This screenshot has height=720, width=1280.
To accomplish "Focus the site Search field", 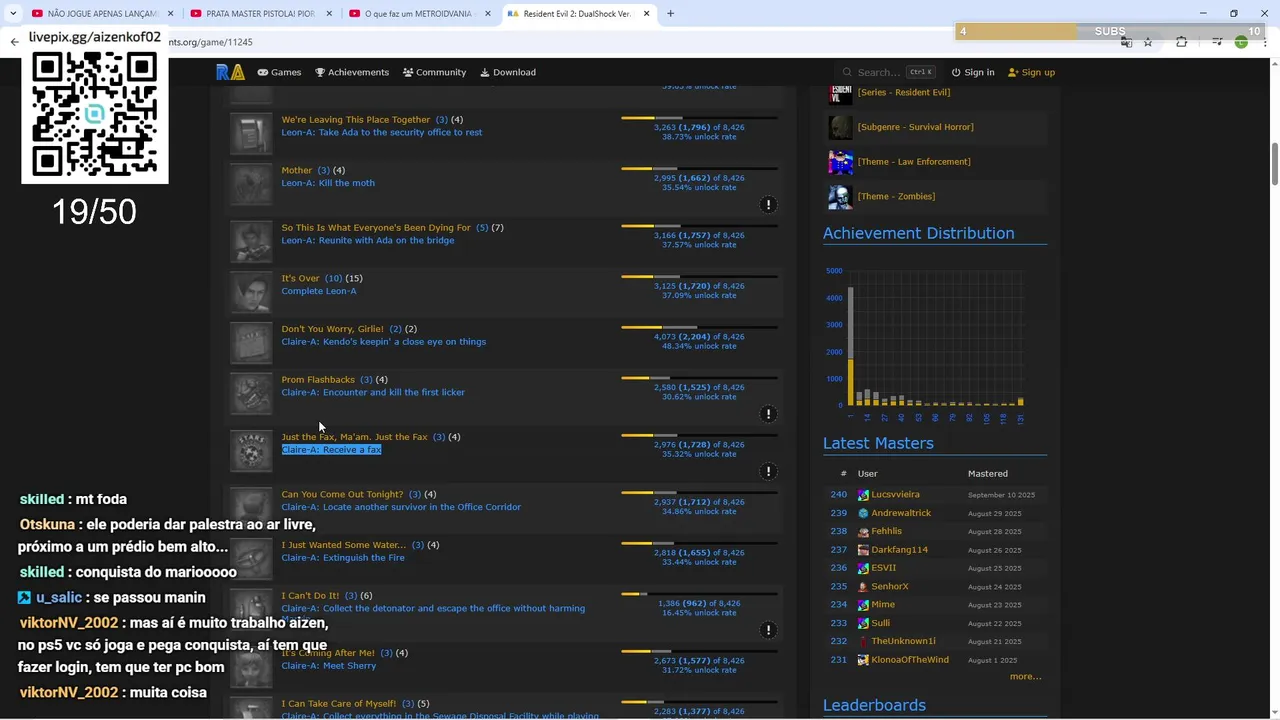I will pos(888,72).
